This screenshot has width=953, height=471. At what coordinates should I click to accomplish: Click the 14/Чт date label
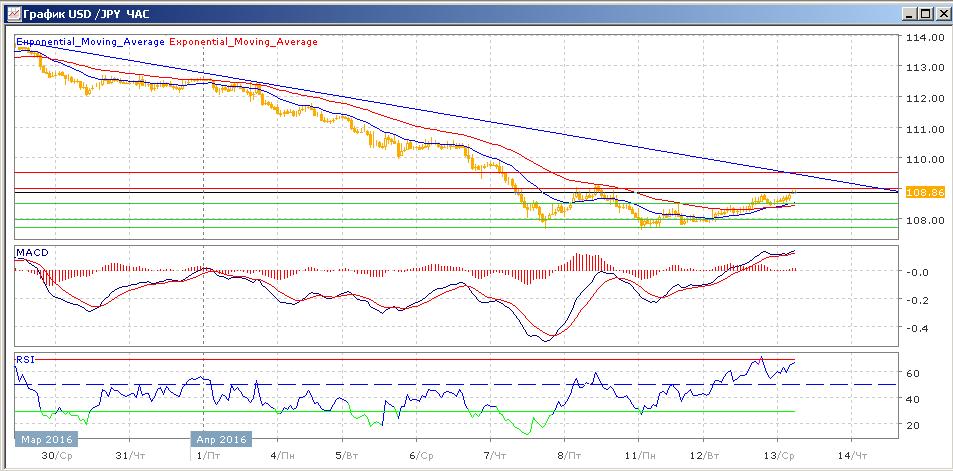[851, 454]
